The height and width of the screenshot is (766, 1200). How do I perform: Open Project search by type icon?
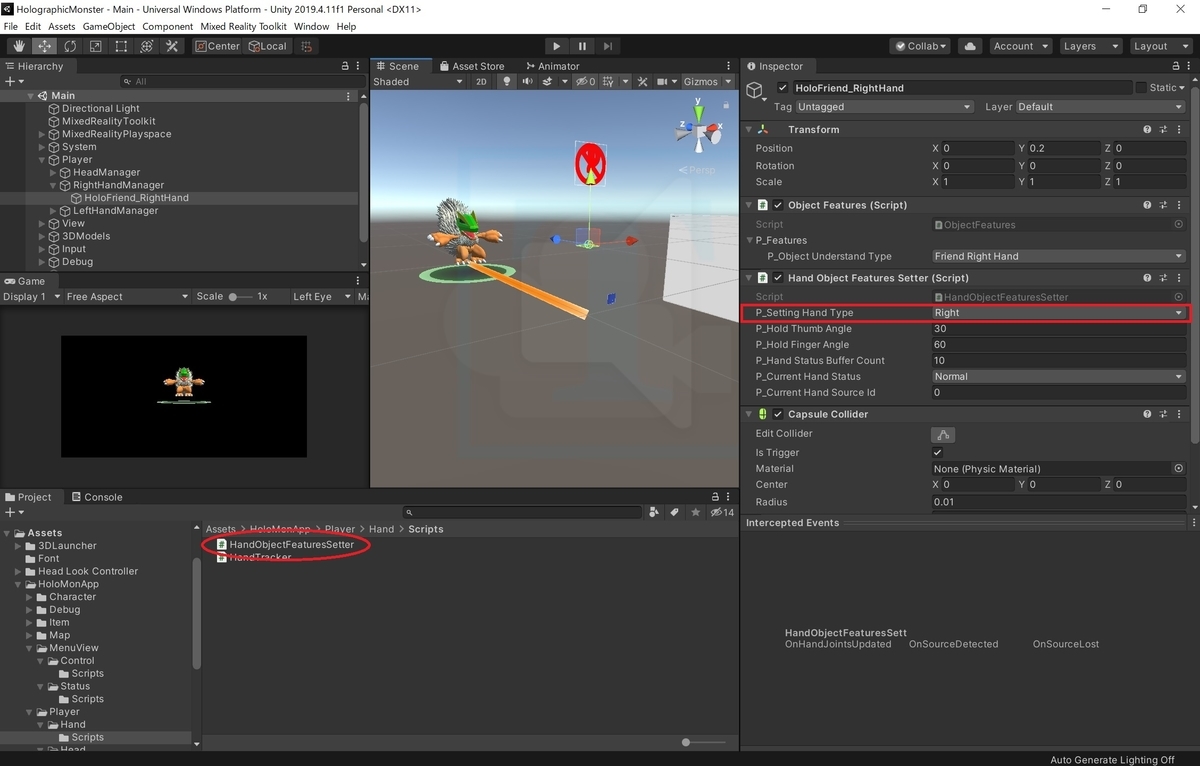click(654, 512)
